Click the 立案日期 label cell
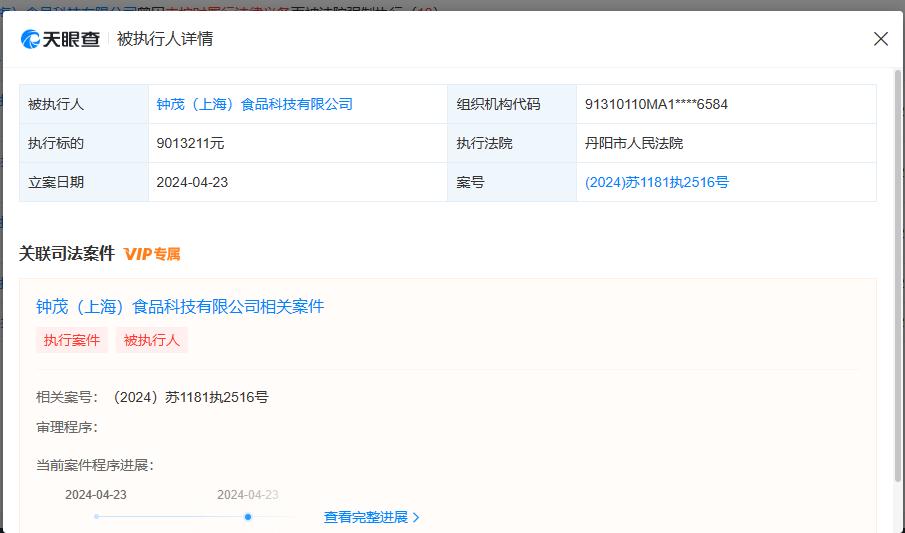 point(84,182)
